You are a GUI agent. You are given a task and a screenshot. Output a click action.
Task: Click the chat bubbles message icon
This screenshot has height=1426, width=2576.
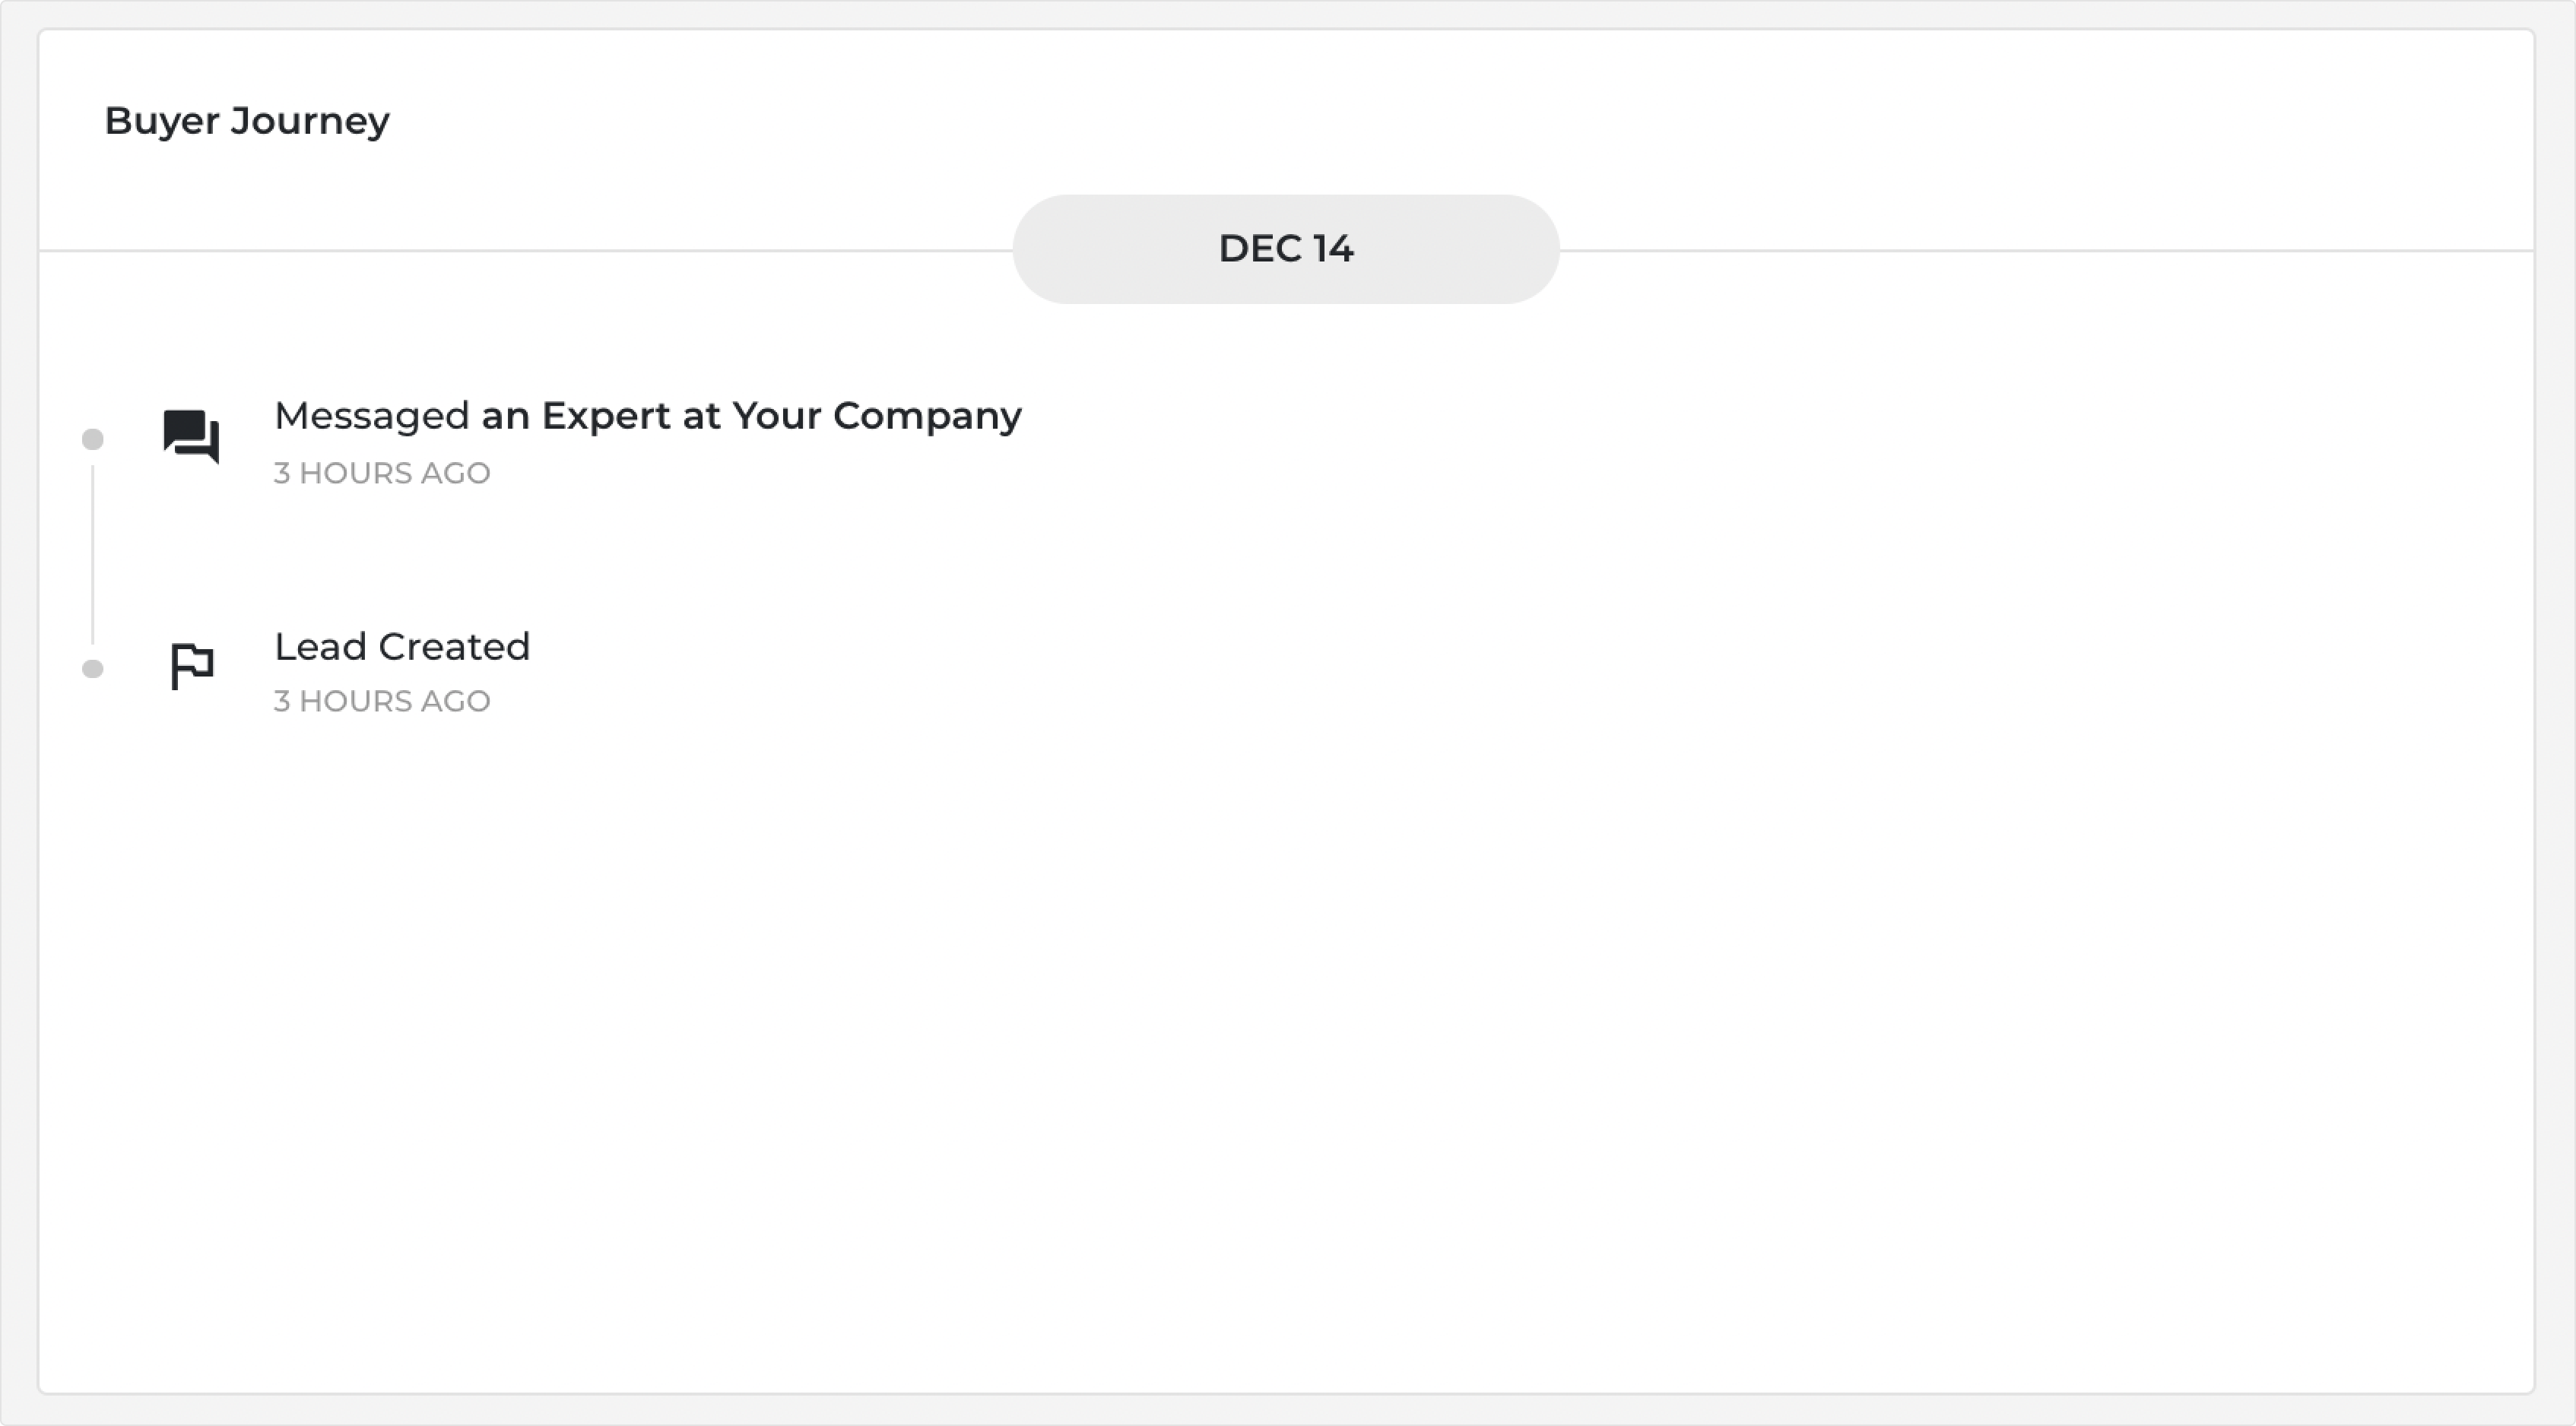coord(191,437)
